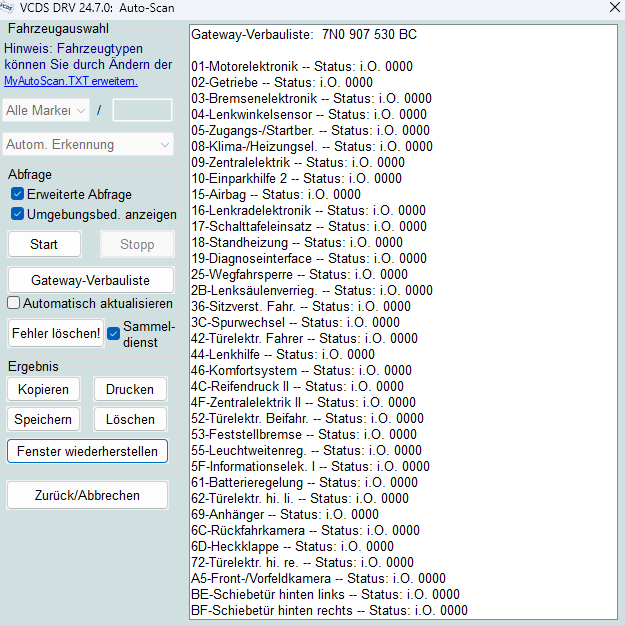
Task: Uncheck the Sammeldienst checkbox
Action: coord(114,333)
